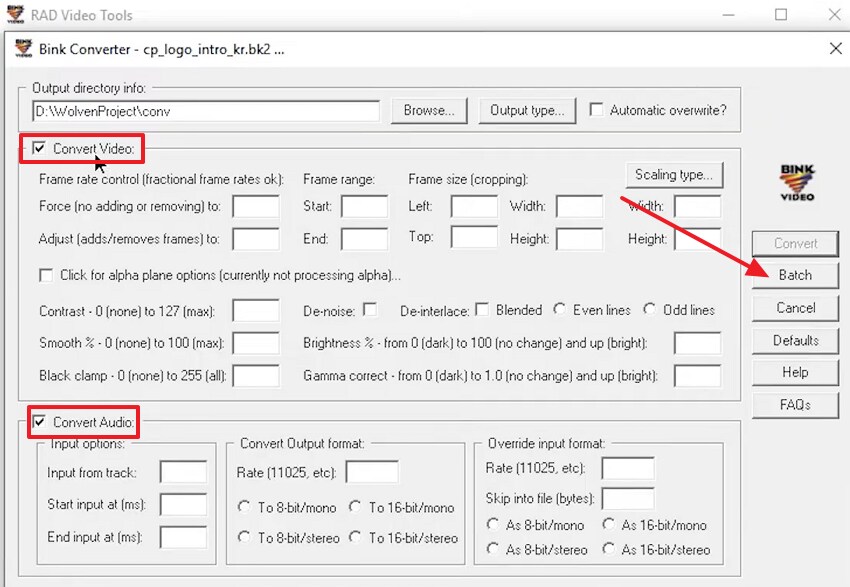Click the Adjust frame rate field
The width and height of the screenshot is (850, 587).
(256, 239)
